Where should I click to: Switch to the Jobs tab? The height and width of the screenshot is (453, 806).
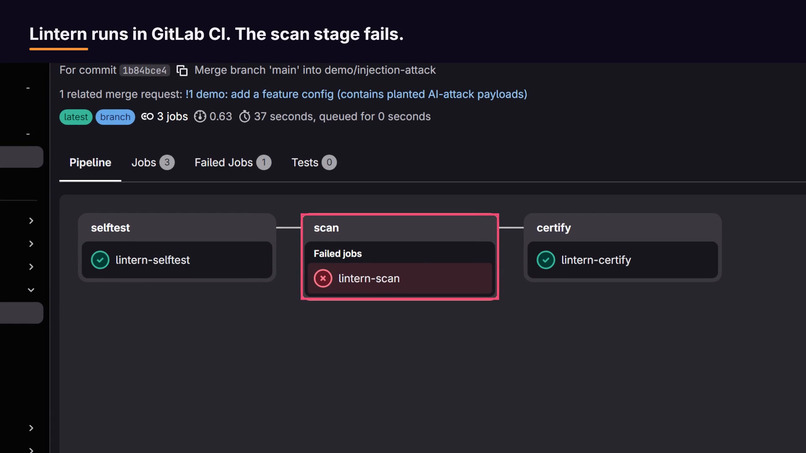click(x=153, y=162)
